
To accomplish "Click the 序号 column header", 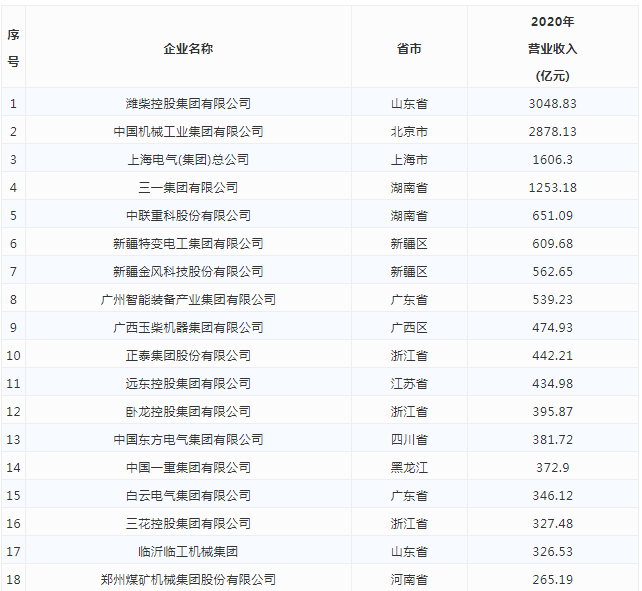I will click(x=14, y=48).
